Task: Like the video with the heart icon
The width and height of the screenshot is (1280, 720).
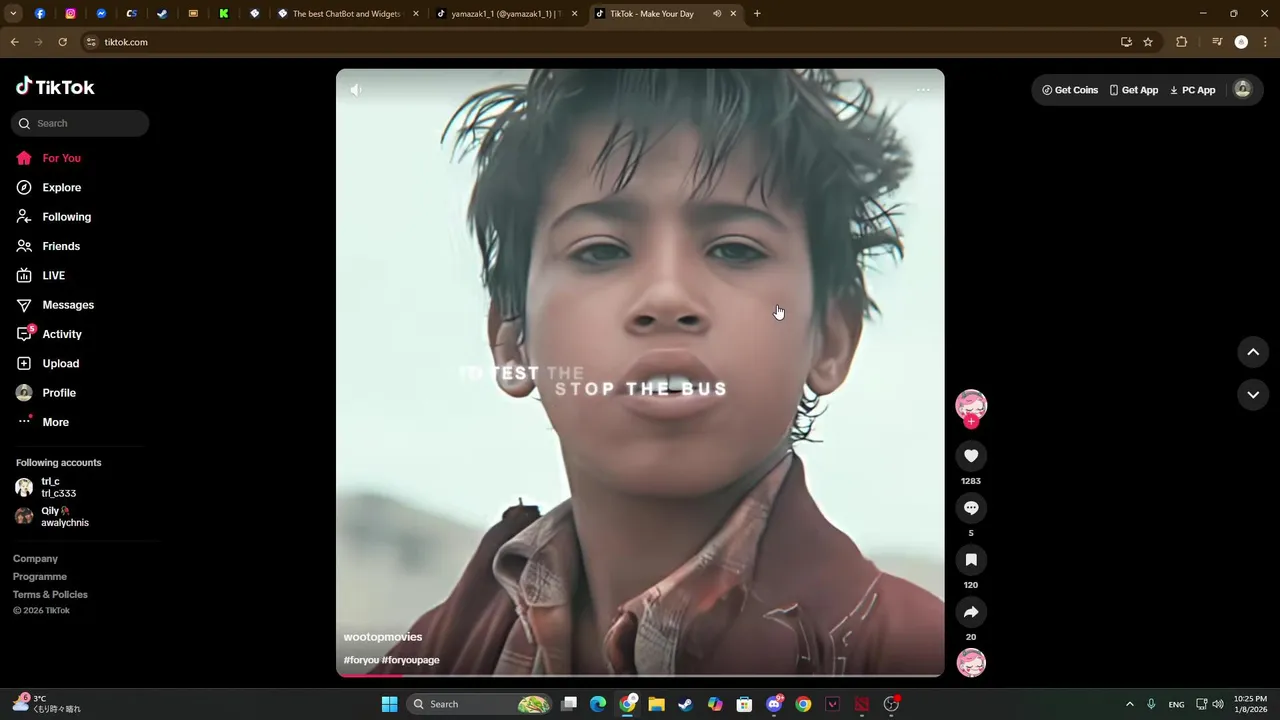Action: (x=971, y=456)
